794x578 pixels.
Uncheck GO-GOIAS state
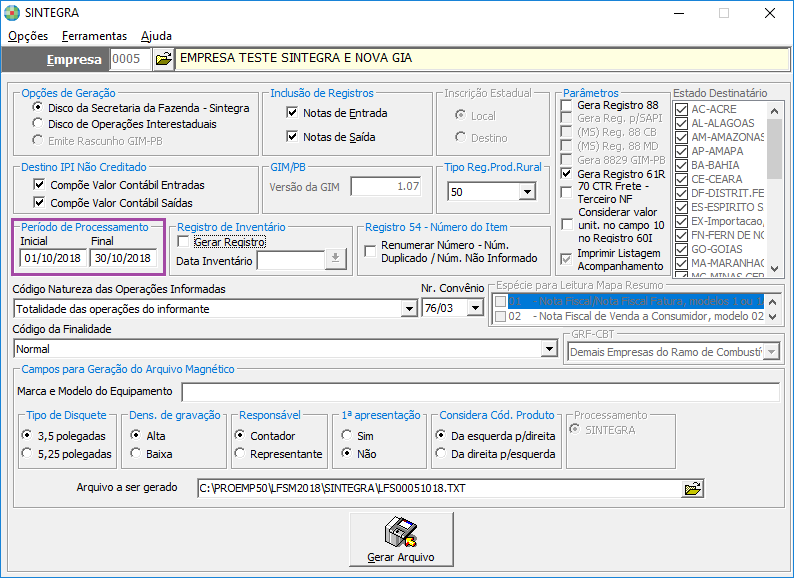(x=682, y=249)
